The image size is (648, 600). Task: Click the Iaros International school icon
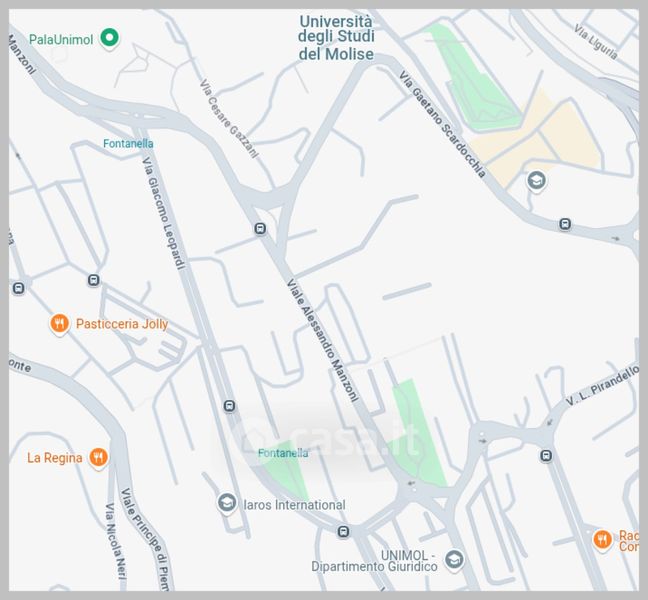[227, 503]
